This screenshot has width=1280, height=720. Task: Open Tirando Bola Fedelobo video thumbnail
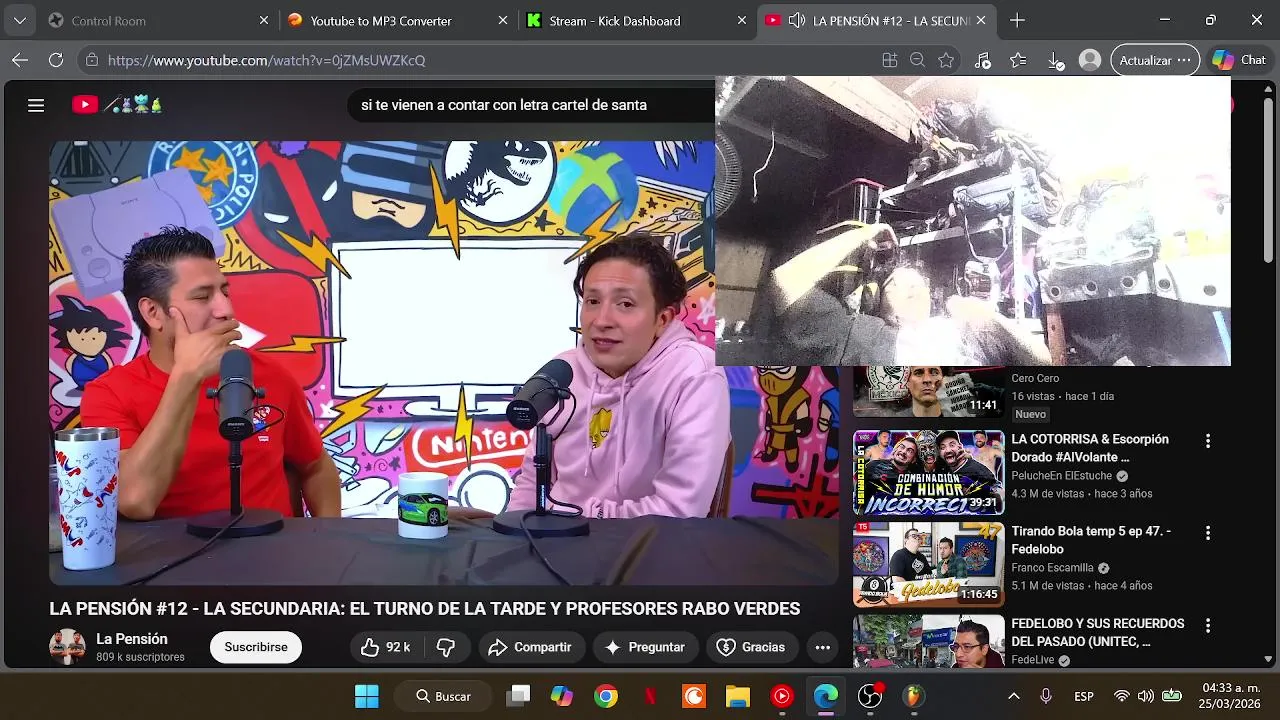[928, 564]
